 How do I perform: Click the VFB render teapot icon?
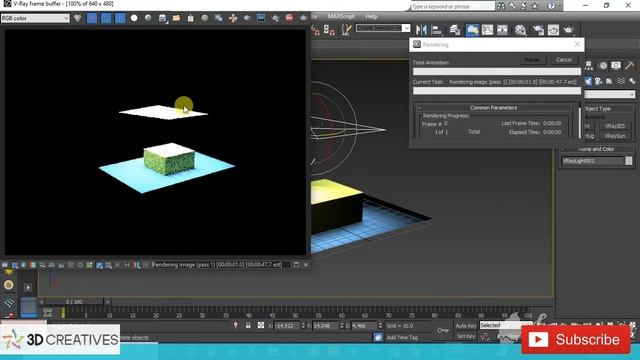[303, 18]
